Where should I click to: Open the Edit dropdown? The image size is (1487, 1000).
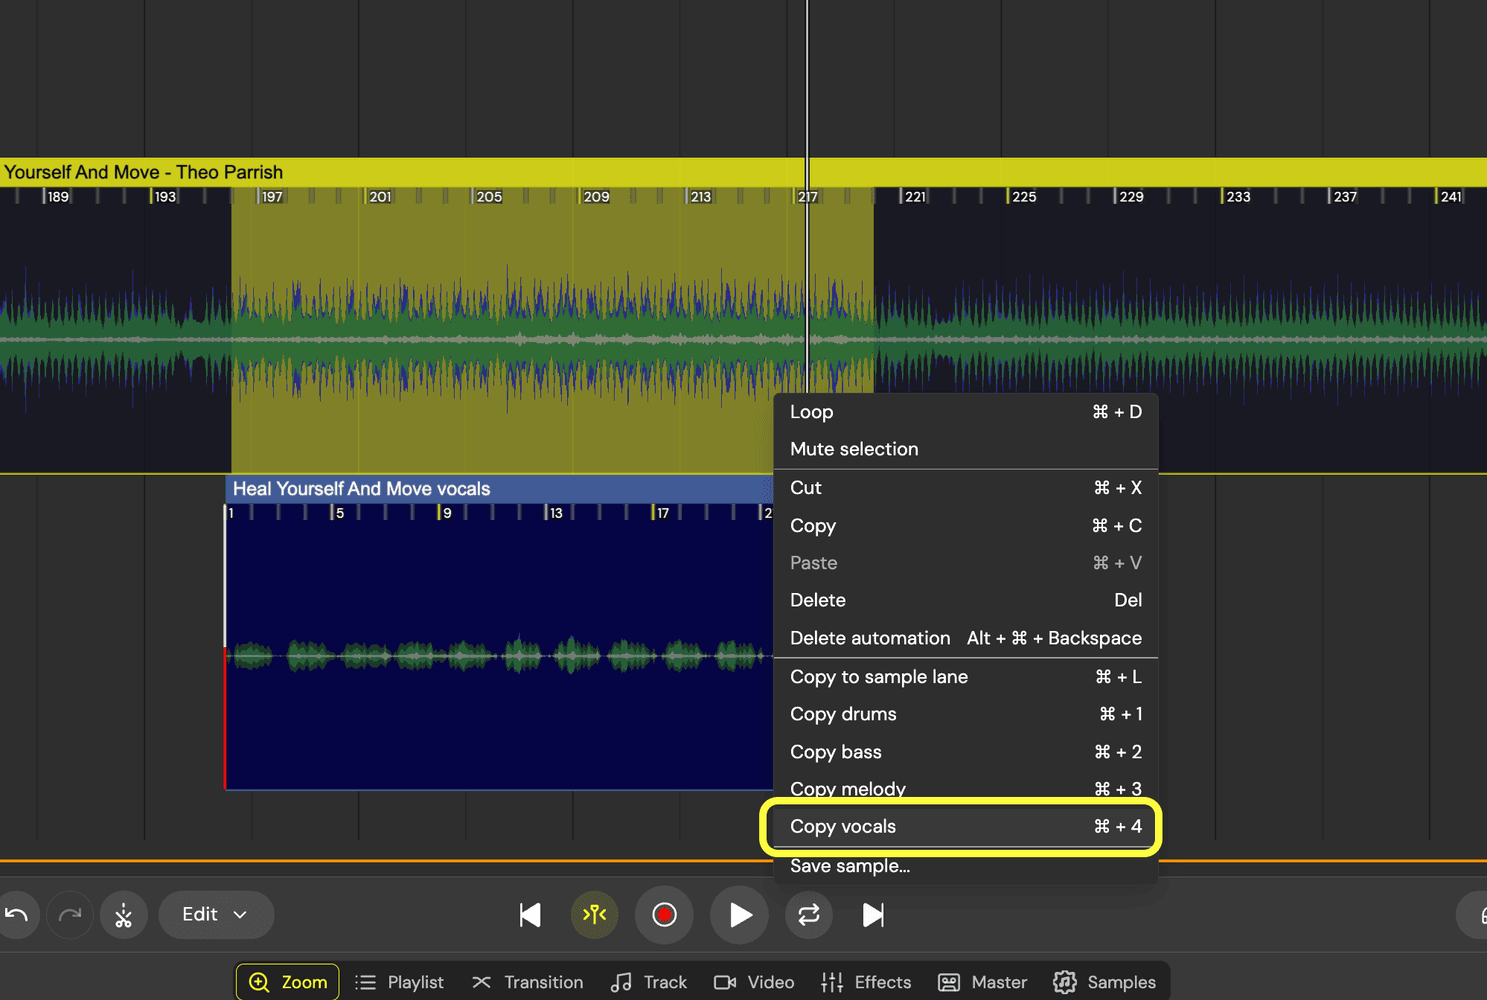(x=215, y=914)
